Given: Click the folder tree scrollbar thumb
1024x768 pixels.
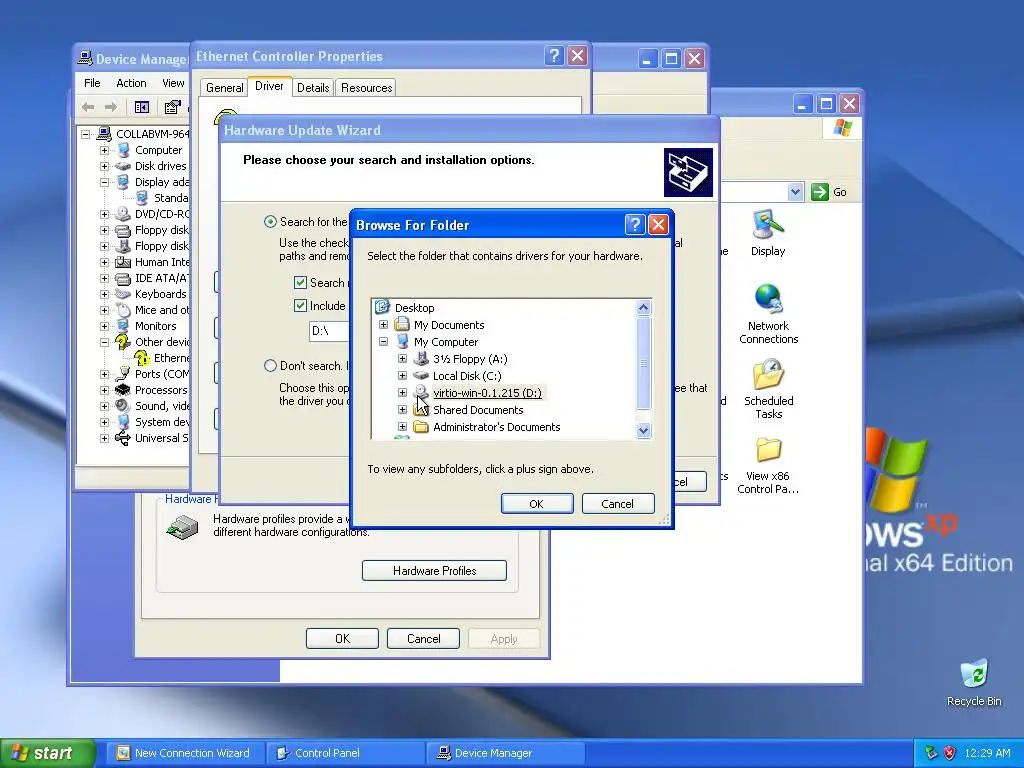Looking at the screenshot, I should pyautogui.click(x=643, y=362).
